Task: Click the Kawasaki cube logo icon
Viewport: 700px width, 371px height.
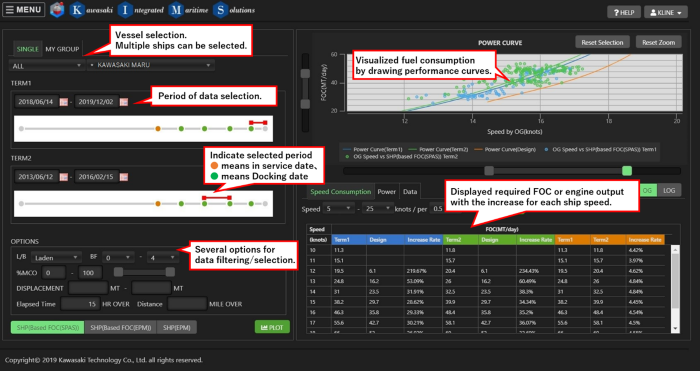Action: coord(57,10)
